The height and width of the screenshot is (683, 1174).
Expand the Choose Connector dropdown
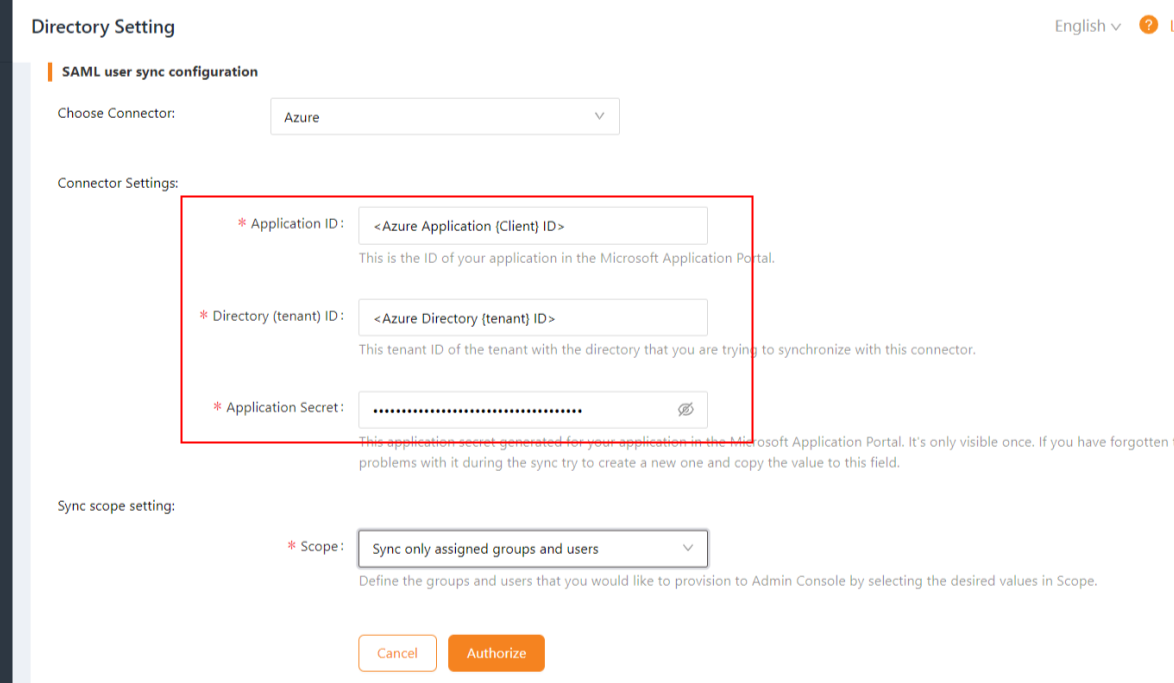pyautogui.click(x=444, y=116)
